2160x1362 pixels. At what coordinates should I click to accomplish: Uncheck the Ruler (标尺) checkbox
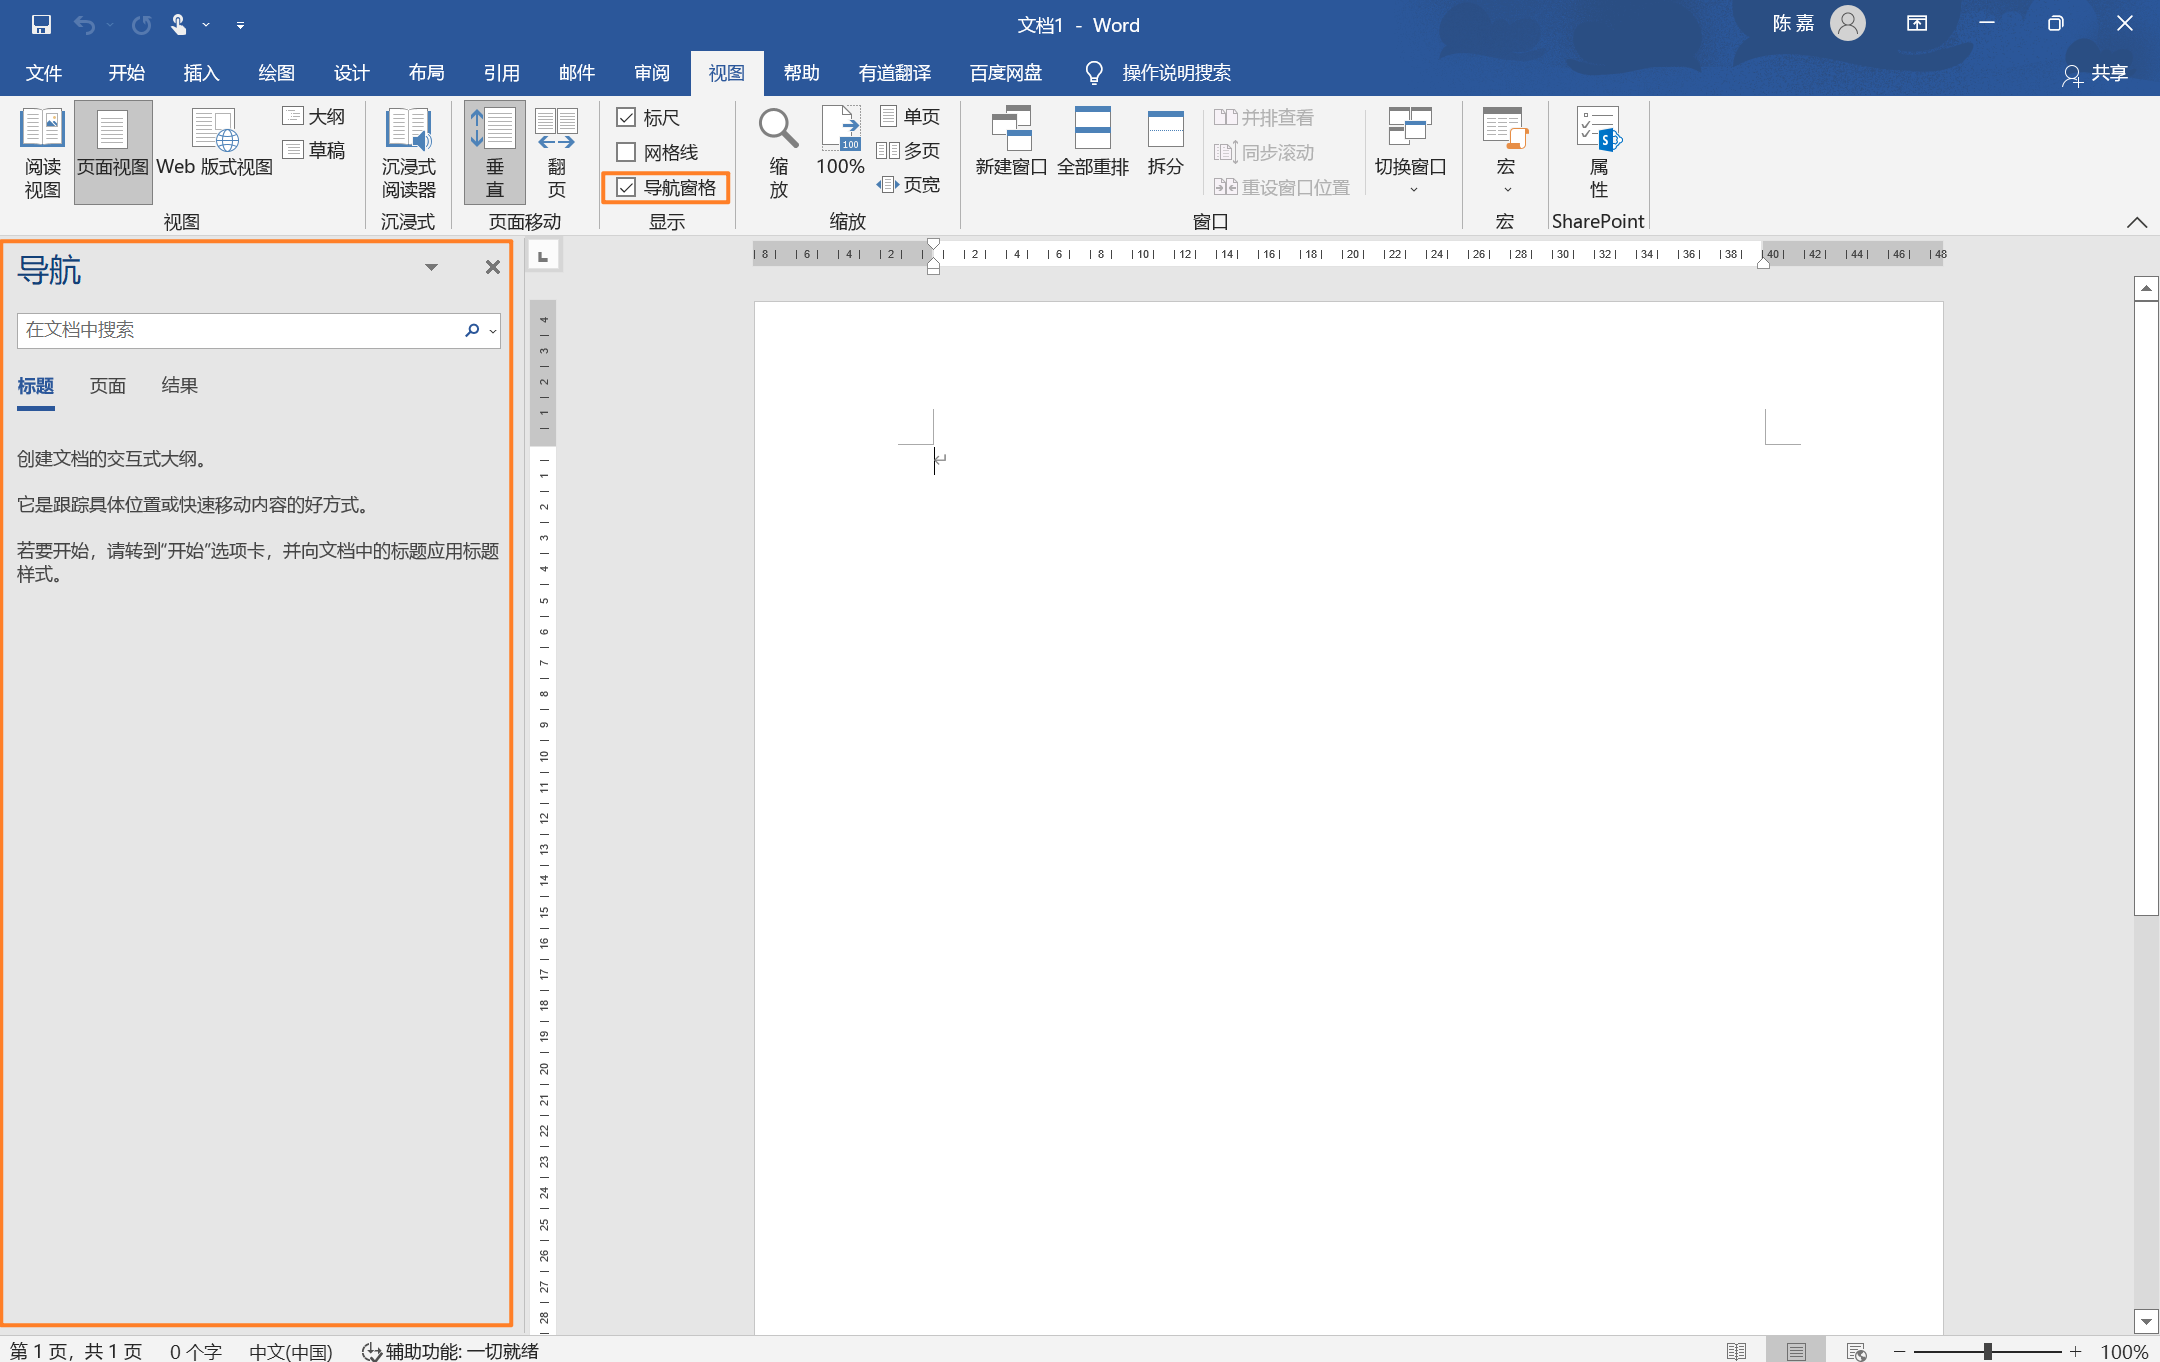[627, 118]
